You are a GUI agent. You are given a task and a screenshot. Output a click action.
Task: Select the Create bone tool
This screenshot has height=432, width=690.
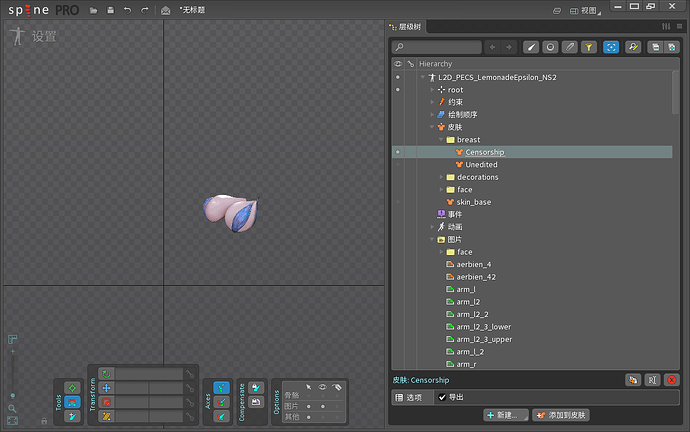pos(72,416)
